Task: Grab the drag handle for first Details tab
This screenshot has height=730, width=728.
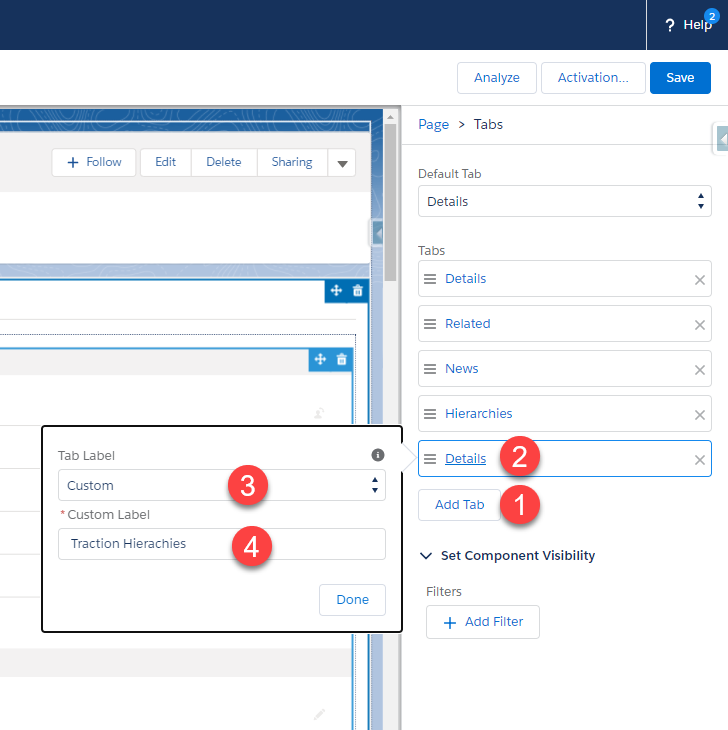Action: (430, 279)
